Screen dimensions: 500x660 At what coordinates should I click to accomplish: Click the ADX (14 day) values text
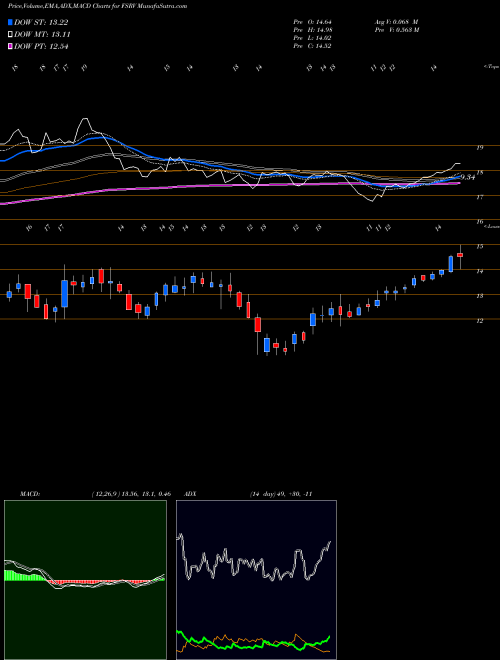click(281, 494)
